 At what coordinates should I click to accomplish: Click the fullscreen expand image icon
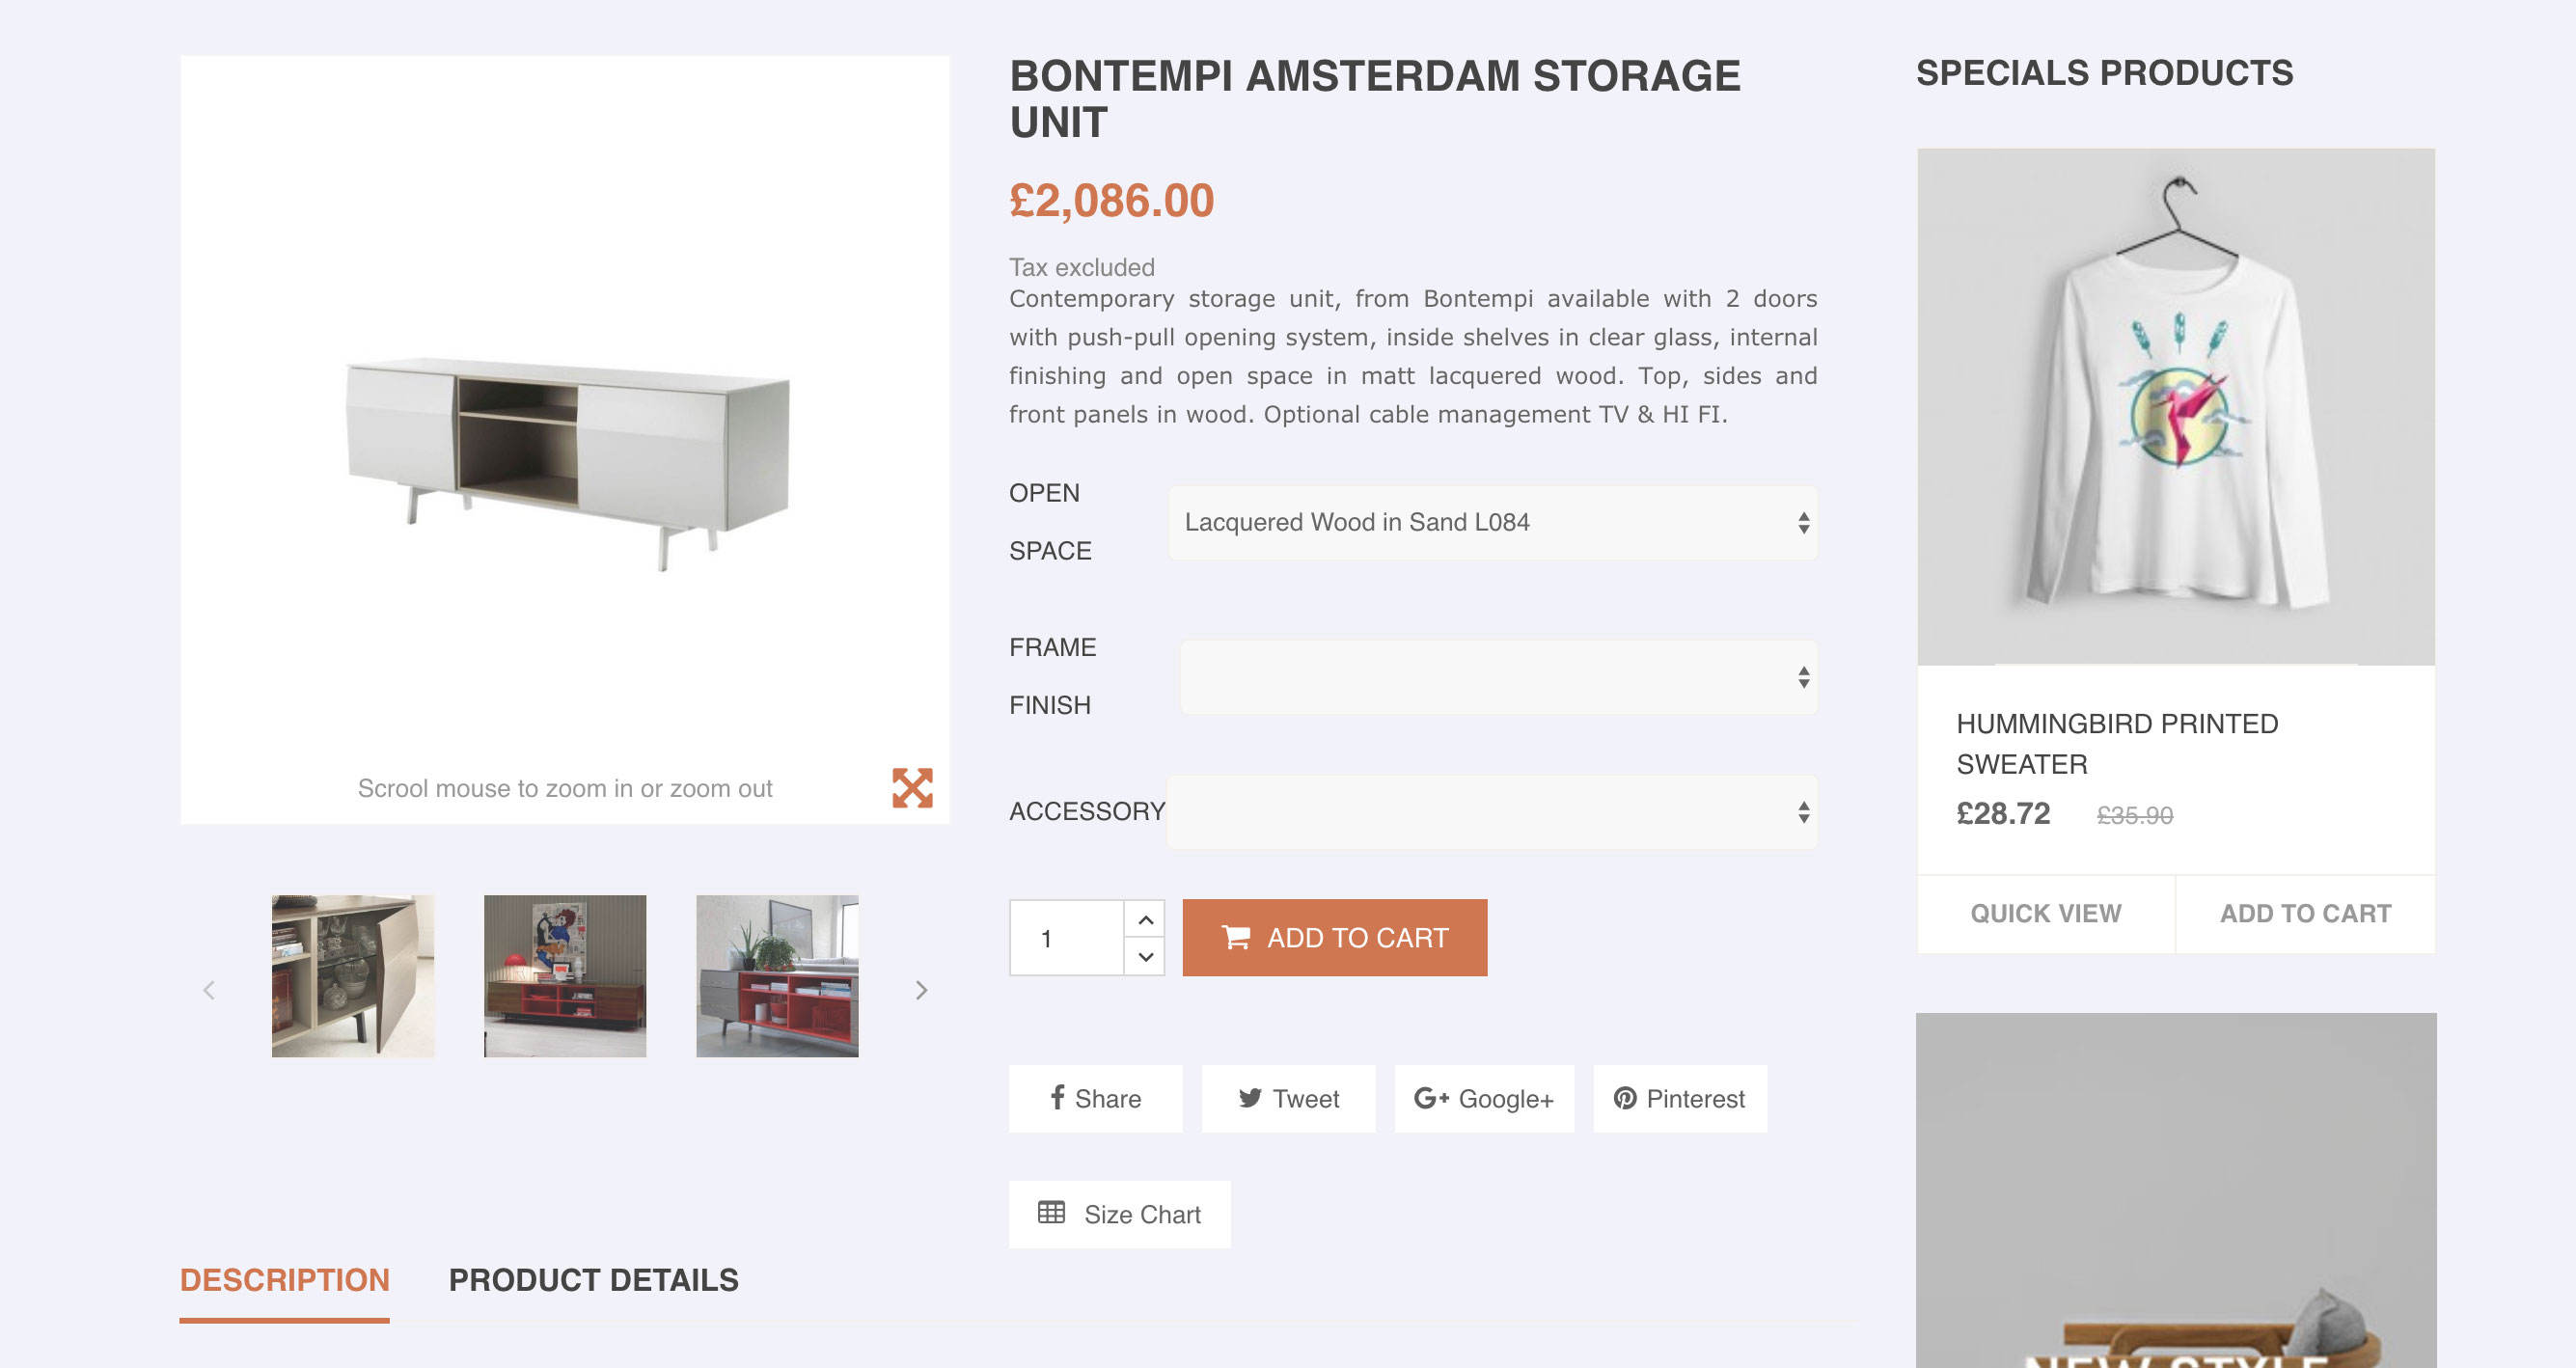click(x=912, y=788)
